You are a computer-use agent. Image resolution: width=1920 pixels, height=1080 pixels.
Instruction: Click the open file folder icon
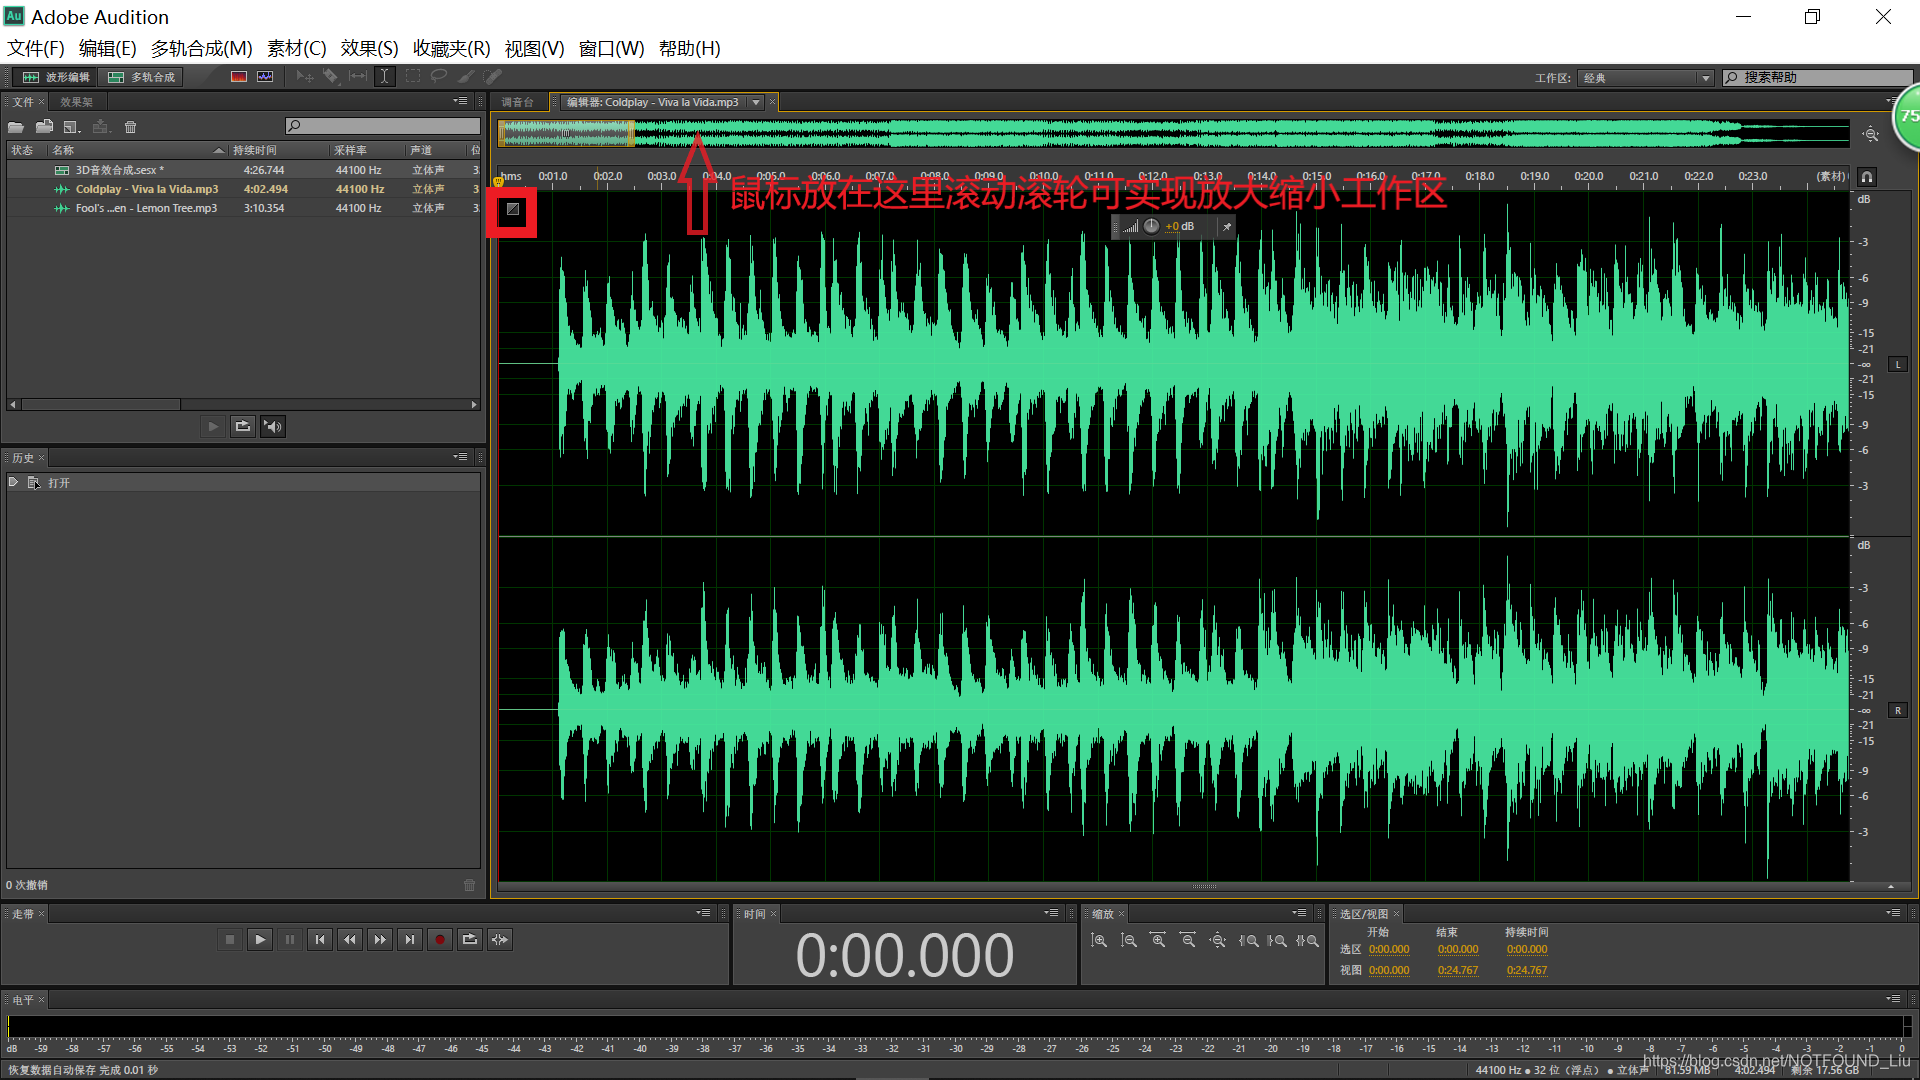[x=16, y=127]
